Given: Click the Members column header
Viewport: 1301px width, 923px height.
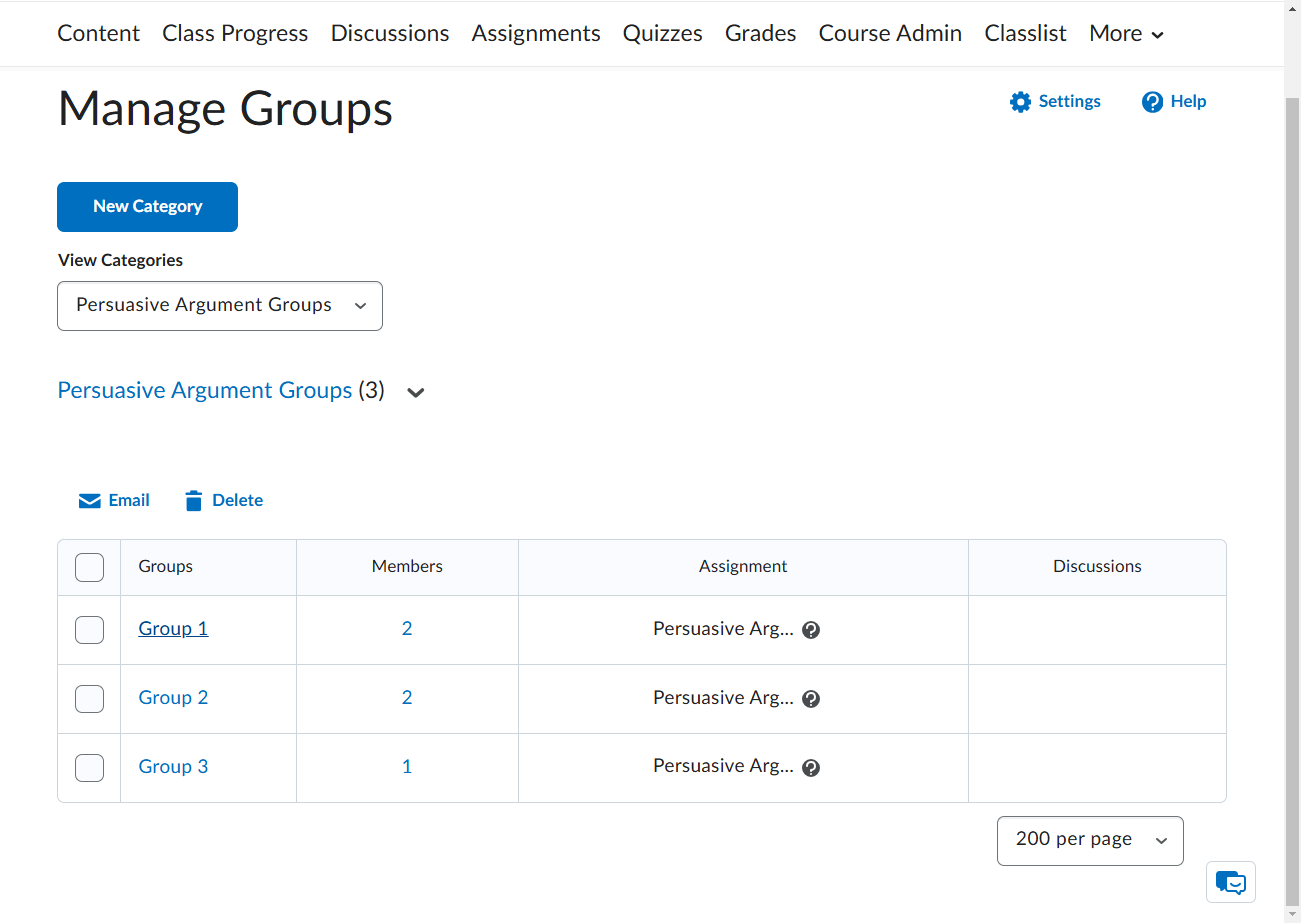Looking at the screenshot, I should point(407,567).
